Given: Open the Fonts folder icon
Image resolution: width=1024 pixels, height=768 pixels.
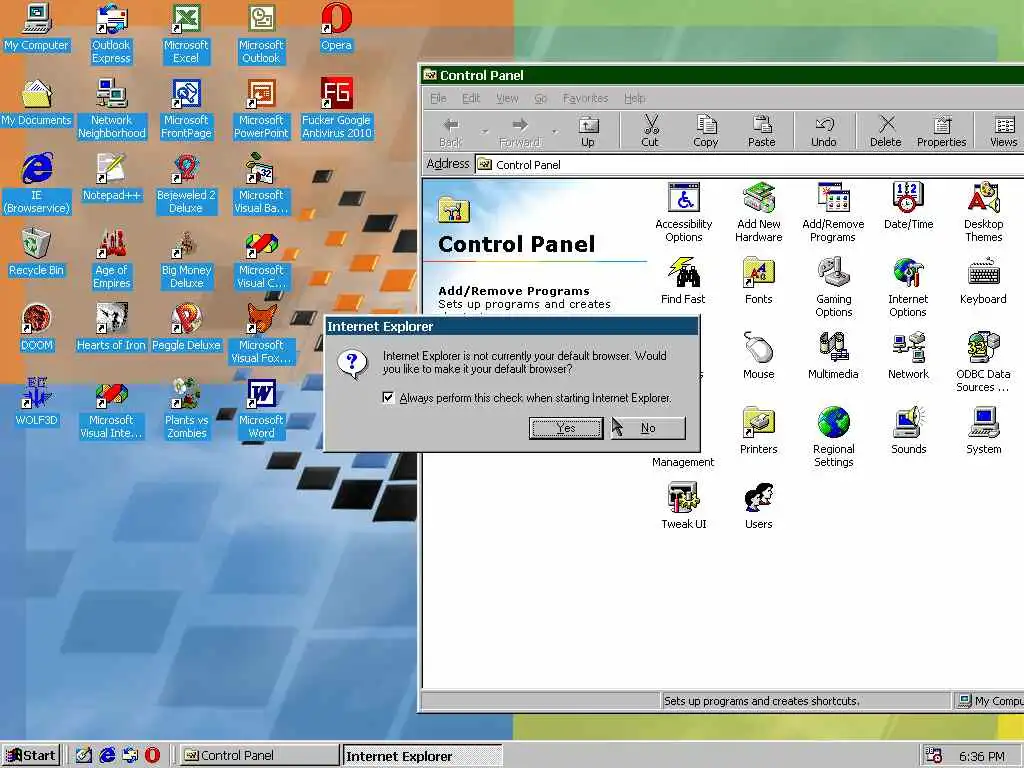Looking at the screenshot, I should click(x=758, y=281).
